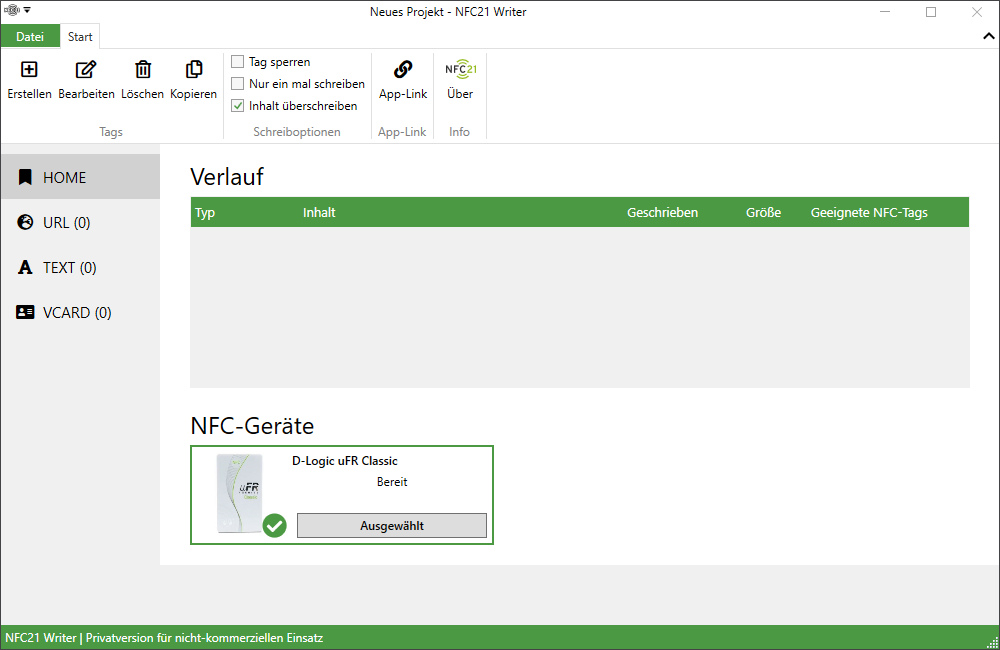The image size is (1000, 650).
Task: Click the Geschrieben column header
Action: [x=662, y=212]
